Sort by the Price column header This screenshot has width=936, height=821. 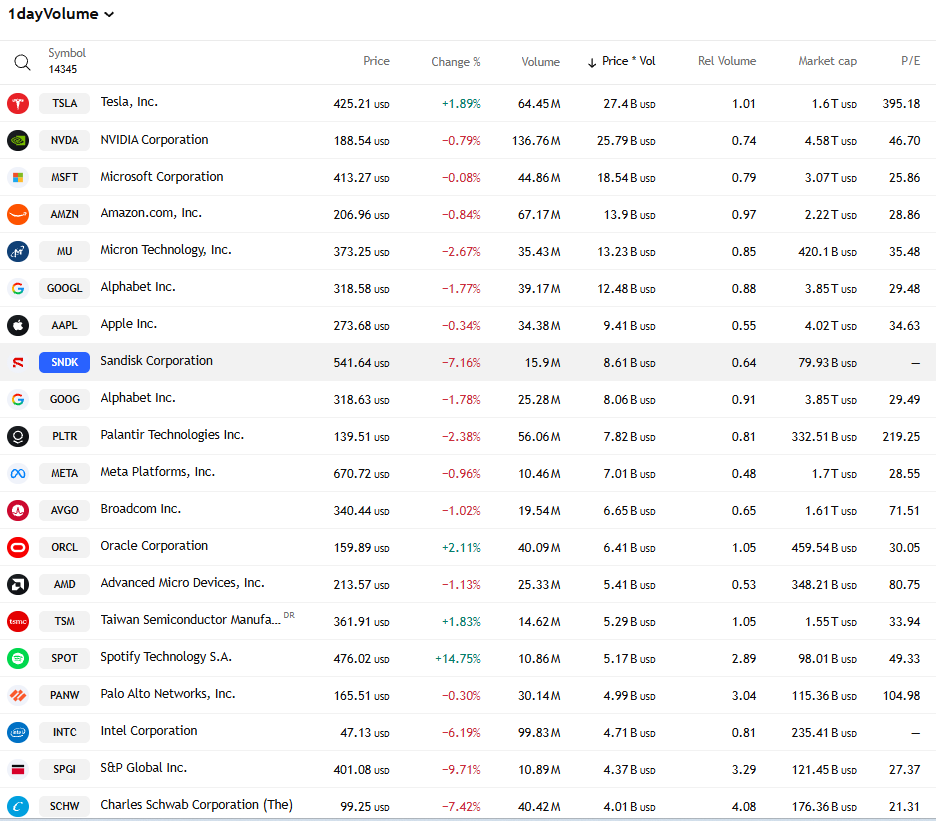[376, 61]
